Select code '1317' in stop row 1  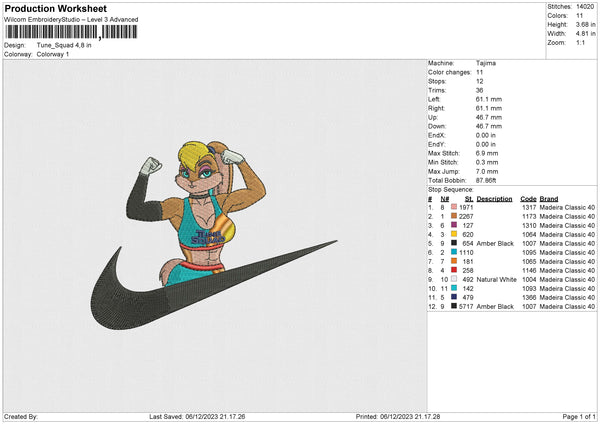529,207
